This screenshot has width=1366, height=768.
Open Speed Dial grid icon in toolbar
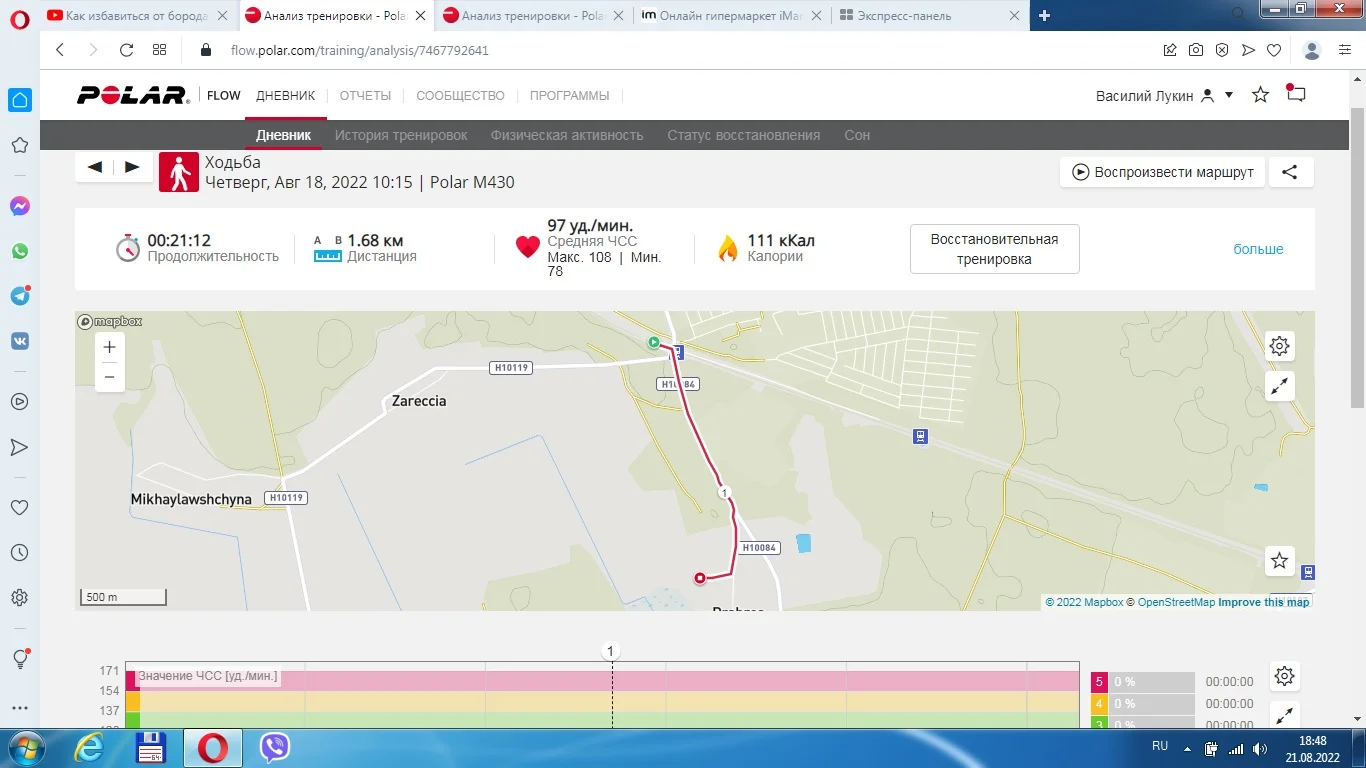click(x=160, y=50)
